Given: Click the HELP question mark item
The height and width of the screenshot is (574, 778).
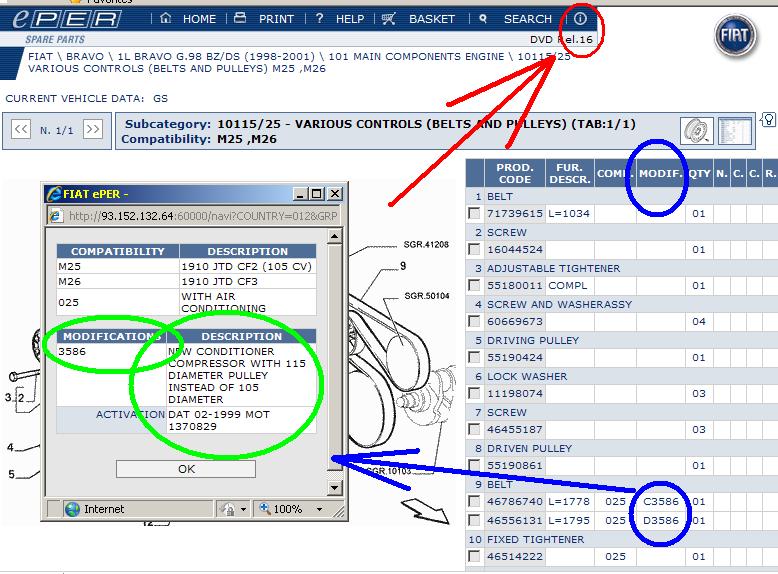Looking at the screenshot, I should coord(340,19).
